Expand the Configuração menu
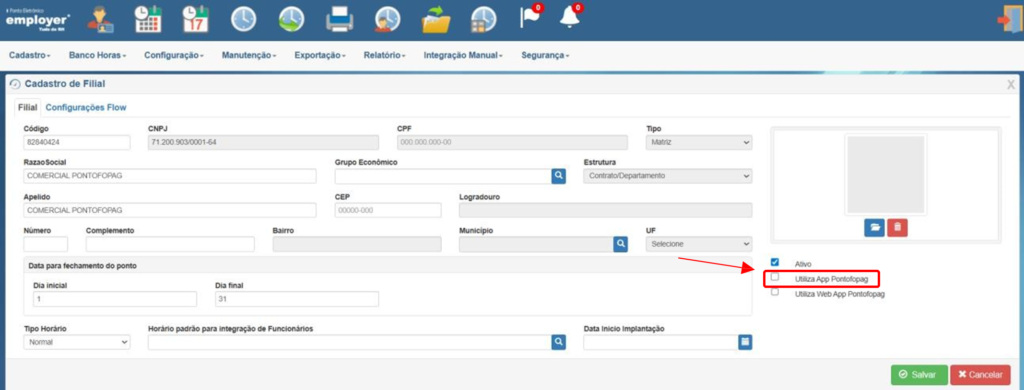Viewport: 1024px width, 390px height. (x=174, y=56)
